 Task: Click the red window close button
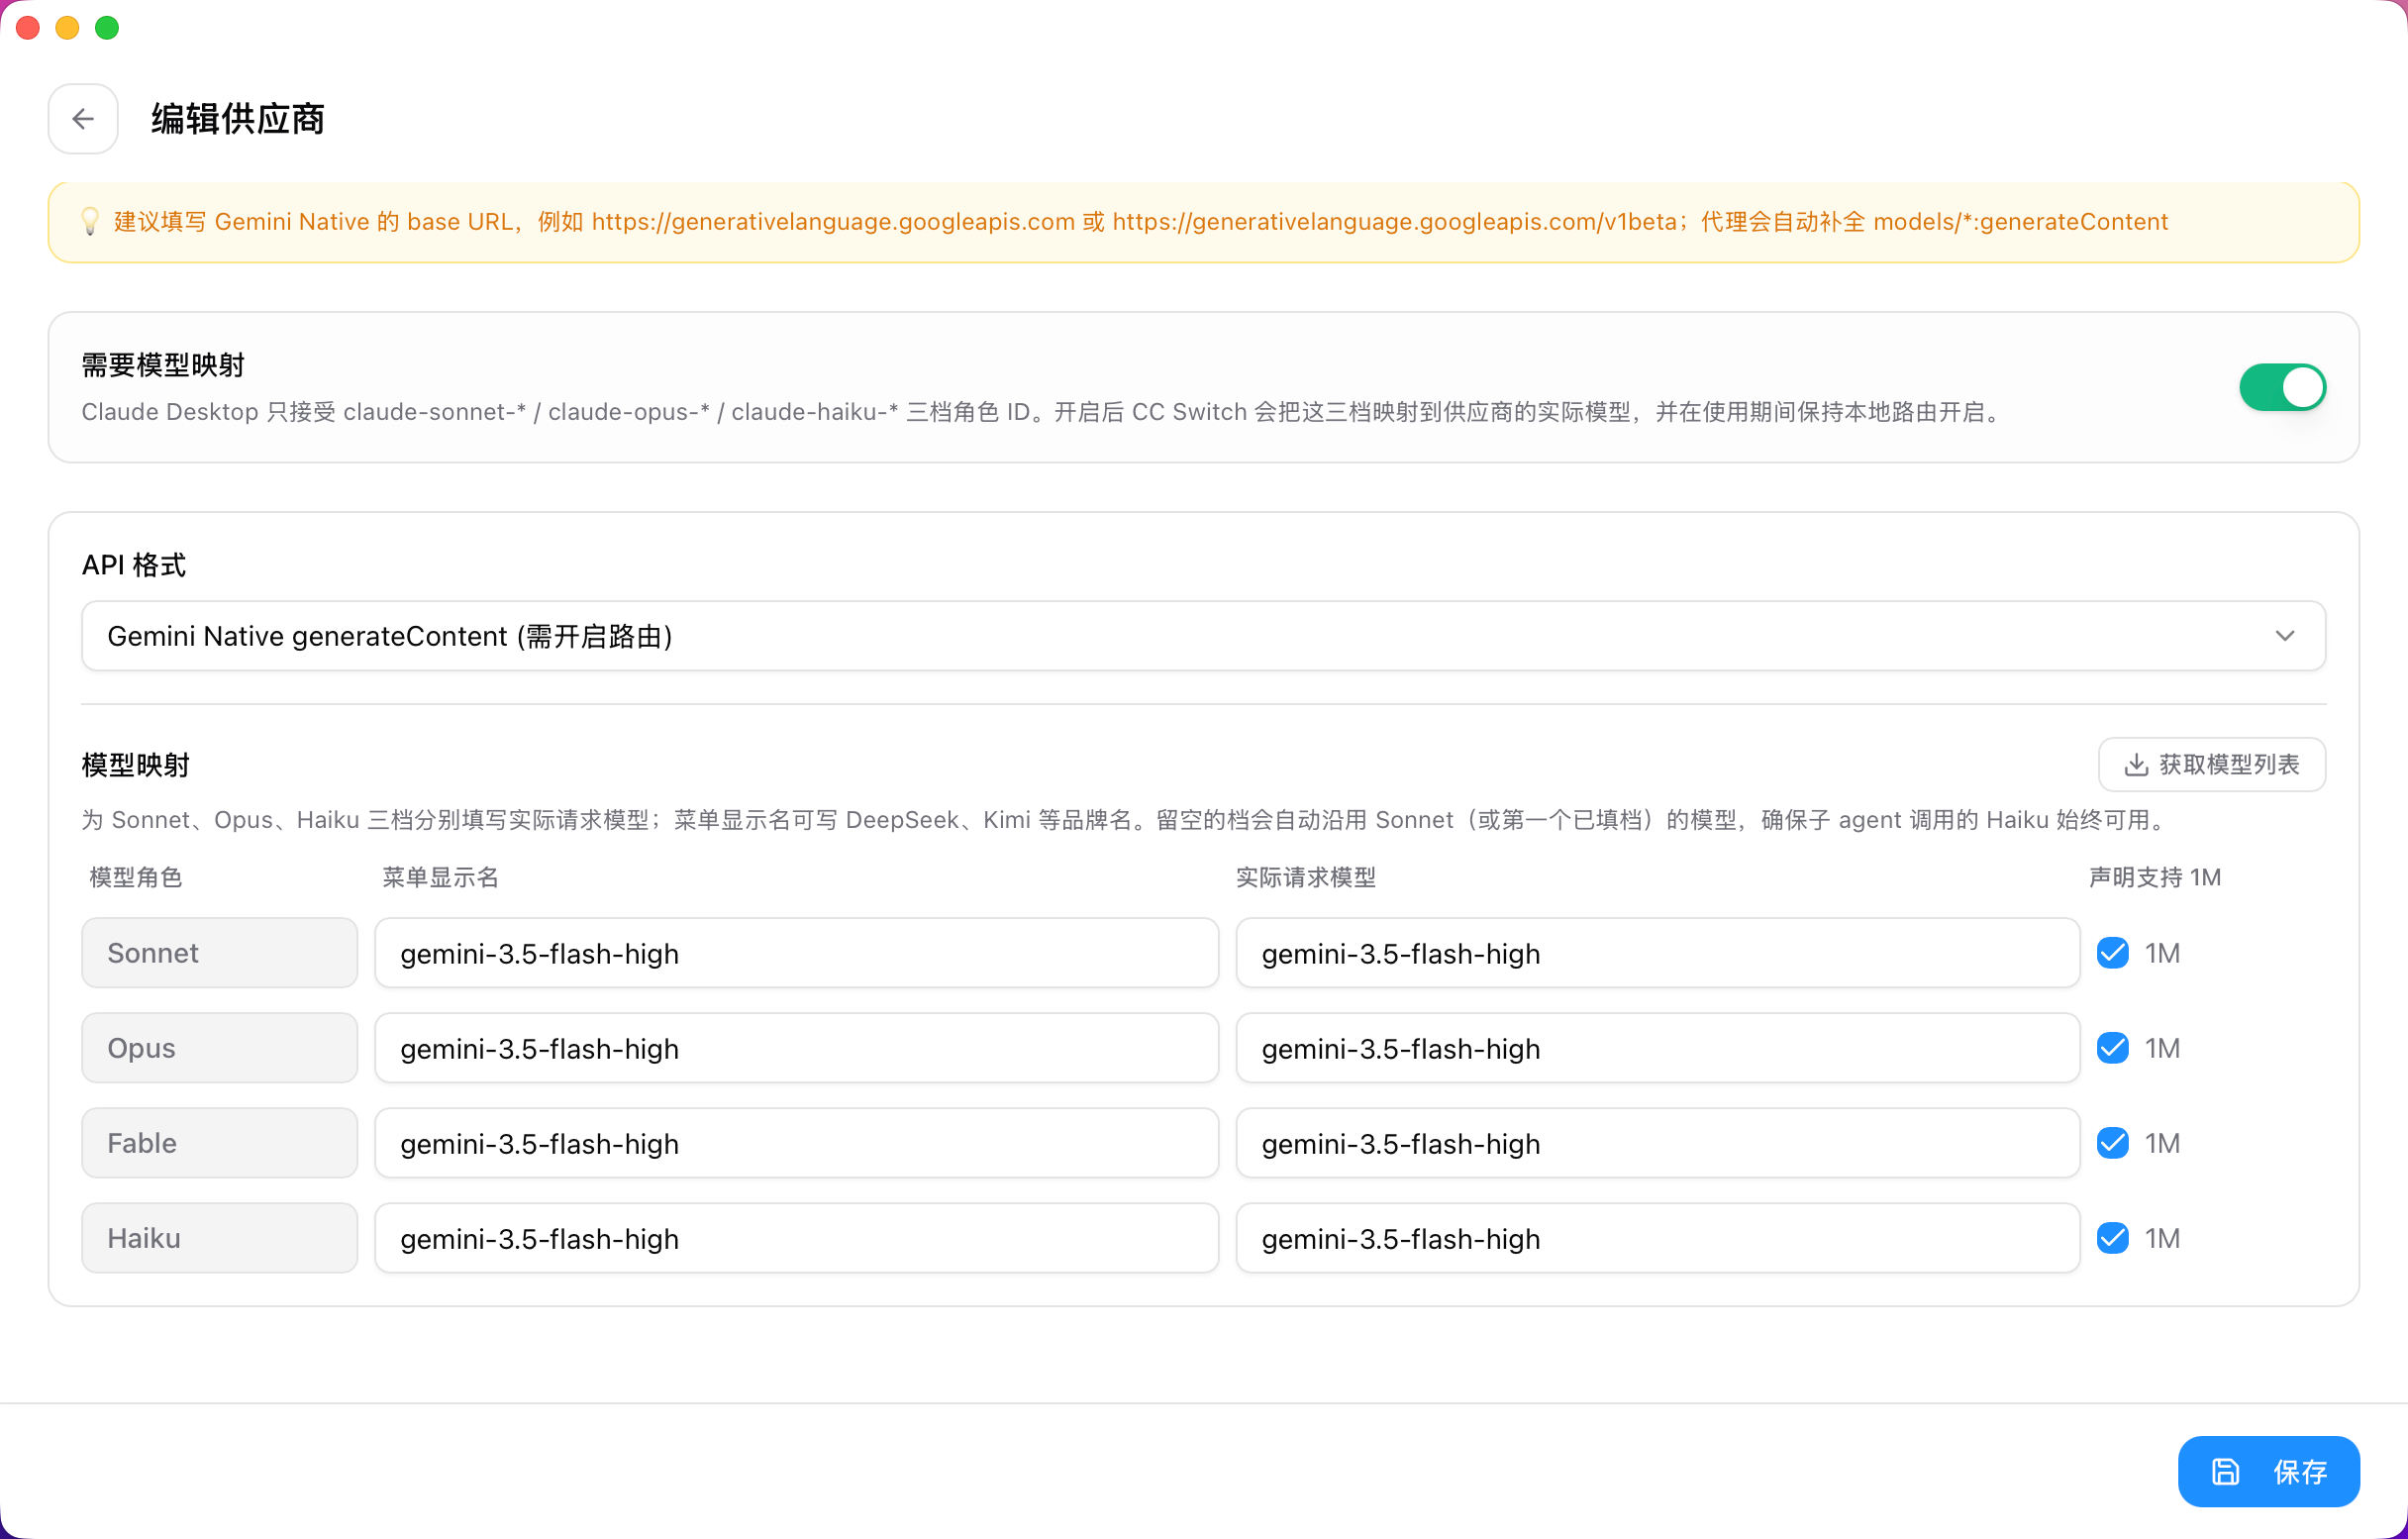point(28,28)
